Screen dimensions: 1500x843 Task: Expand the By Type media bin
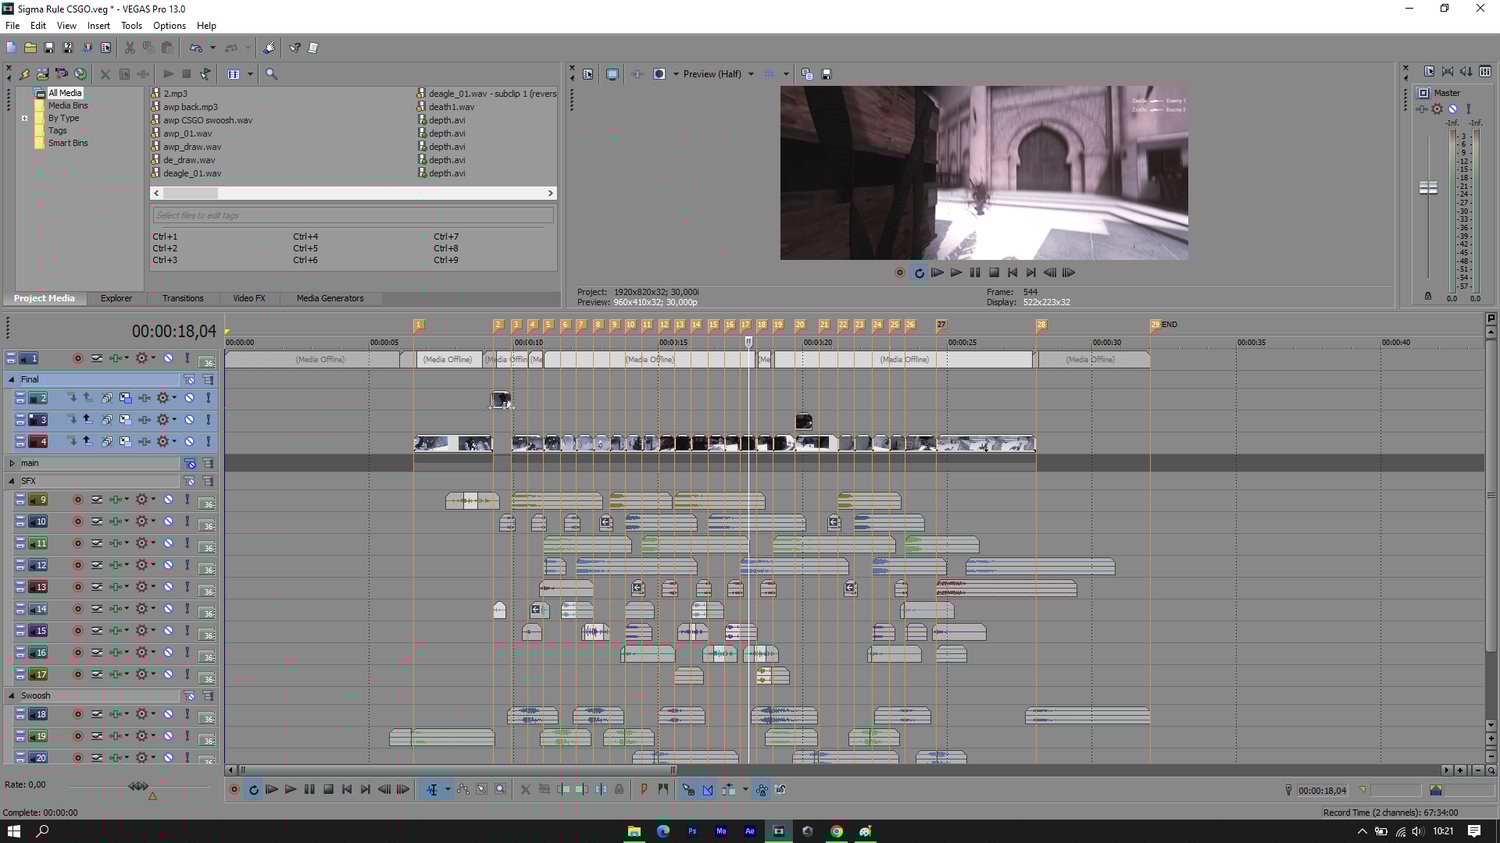pos(25,118)
